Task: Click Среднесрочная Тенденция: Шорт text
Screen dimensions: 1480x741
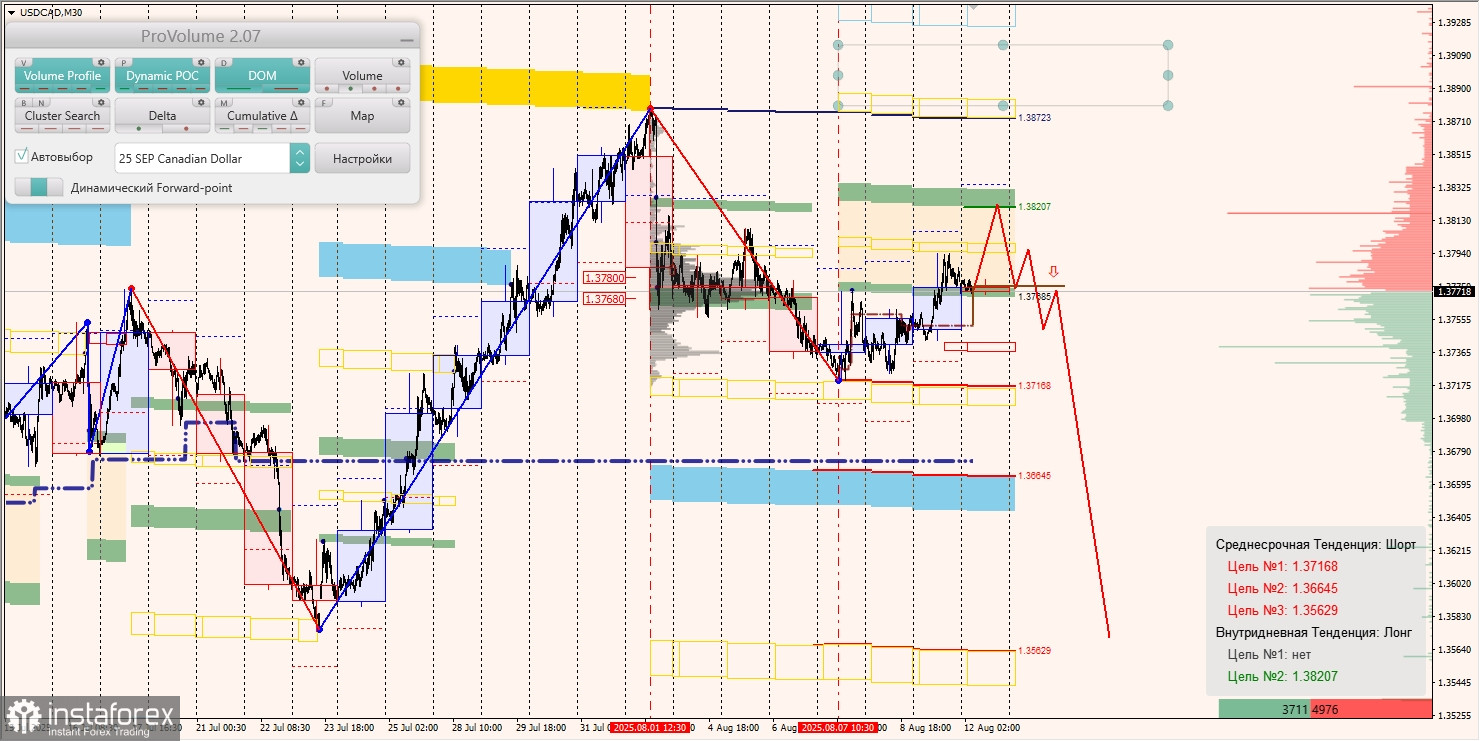Action: (1316, 544)
